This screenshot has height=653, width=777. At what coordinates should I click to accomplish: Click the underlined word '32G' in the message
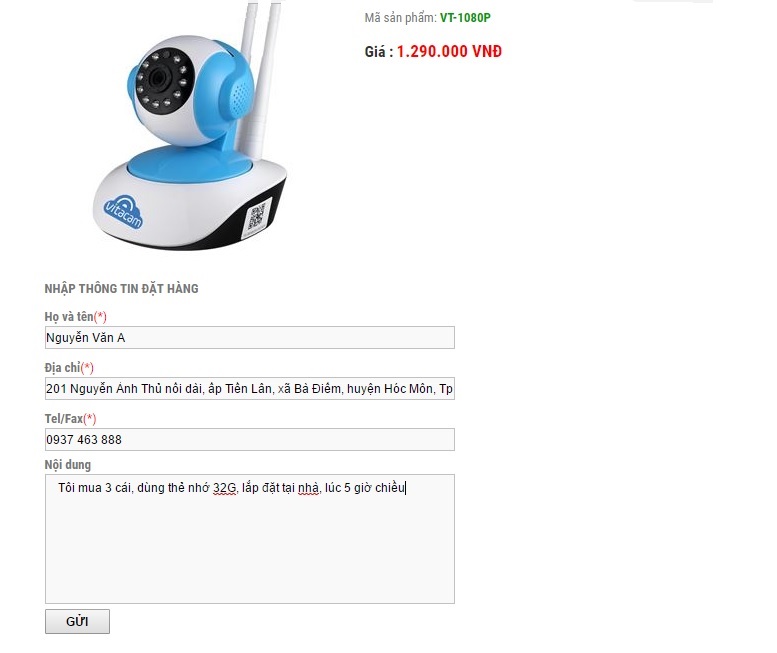224,488
